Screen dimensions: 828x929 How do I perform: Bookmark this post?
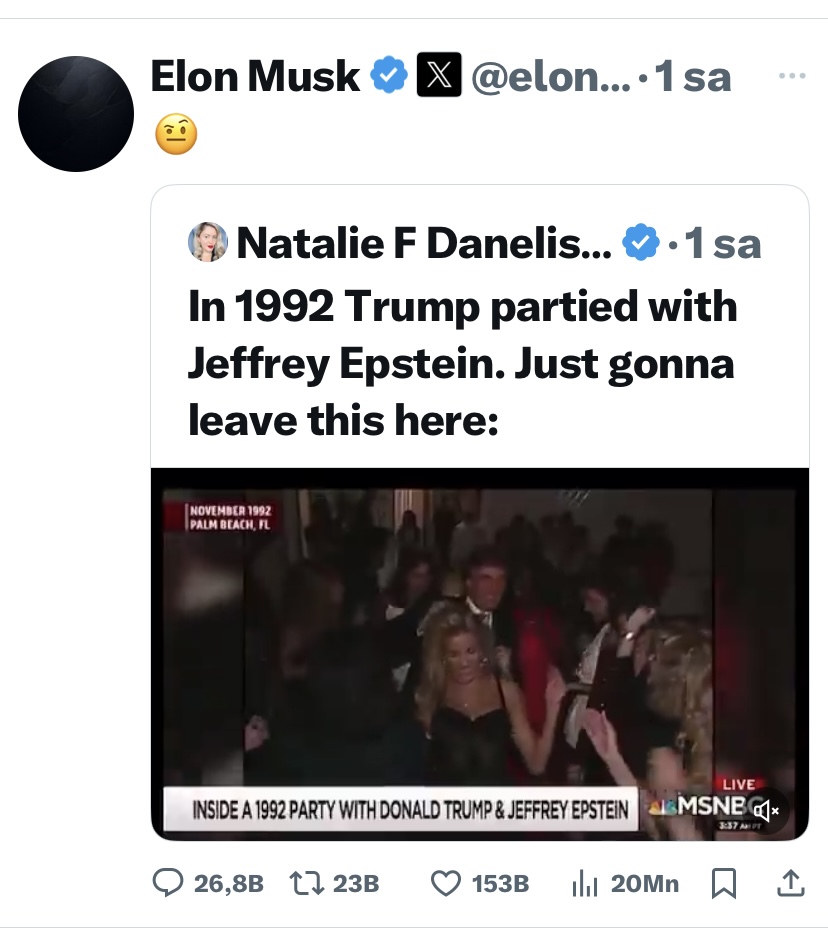tap(724, 883)
